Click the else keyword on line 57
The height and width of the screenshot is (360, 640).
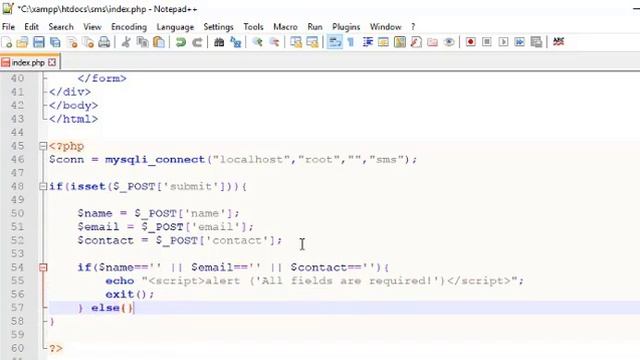tap(106, 308)
